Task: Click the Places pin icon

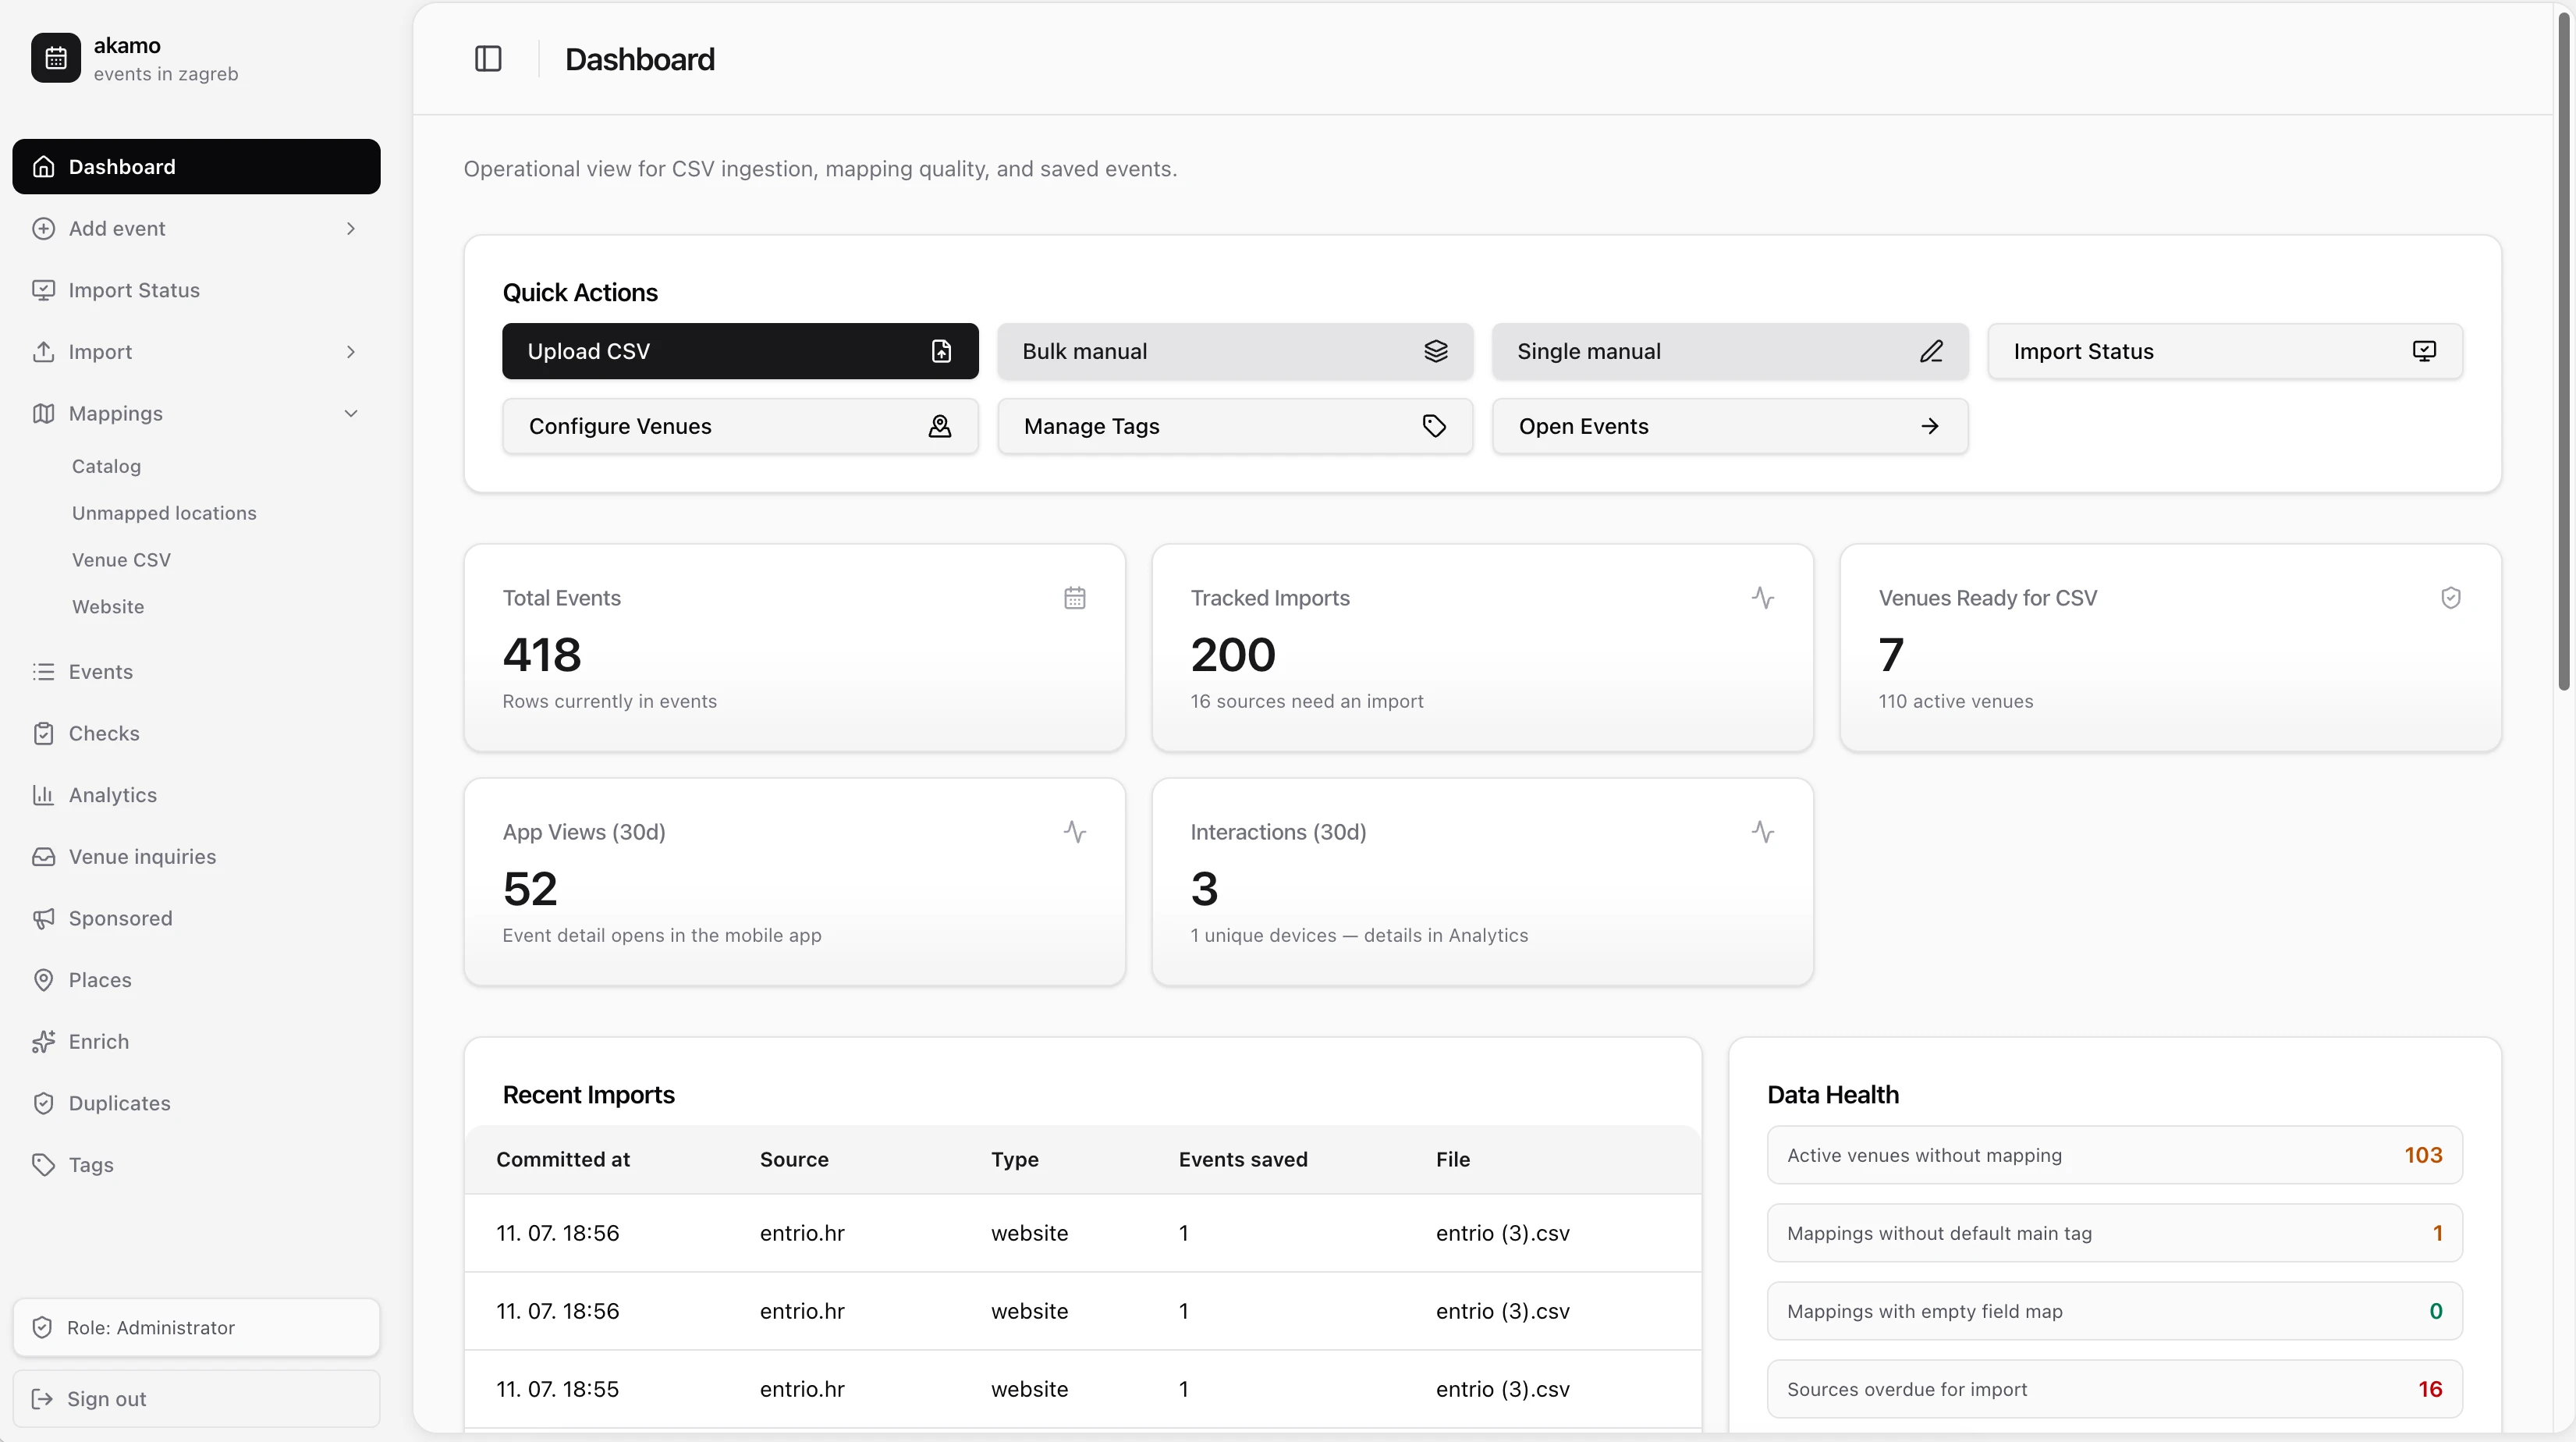Action: point(43,980)
